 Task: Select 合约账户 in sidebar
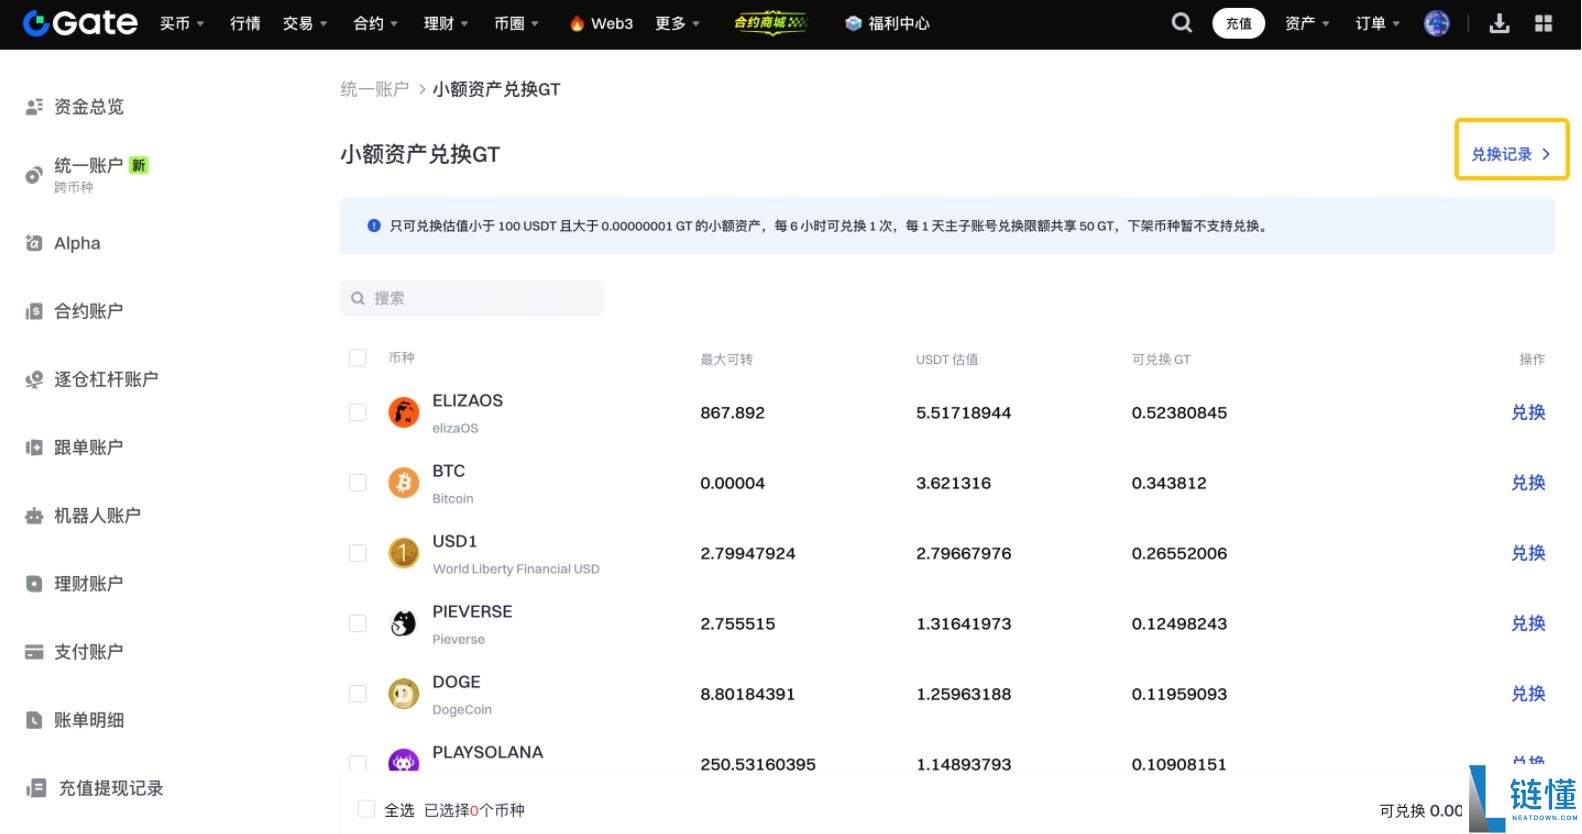[89, 311]
